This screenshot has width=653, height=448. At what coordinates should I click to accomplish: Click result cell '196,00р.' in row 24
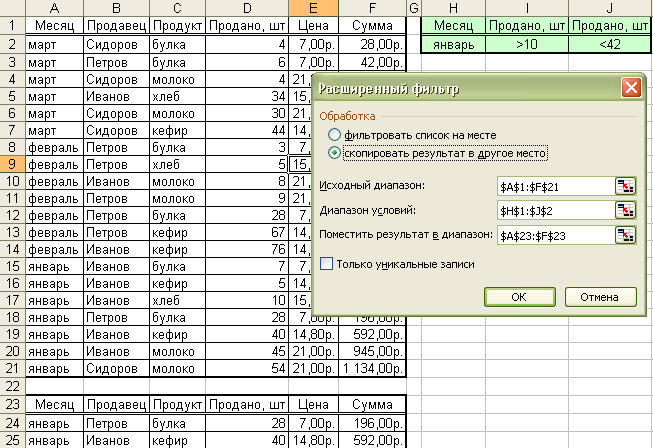372,423
